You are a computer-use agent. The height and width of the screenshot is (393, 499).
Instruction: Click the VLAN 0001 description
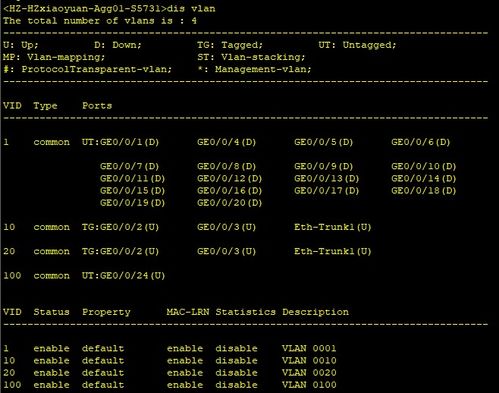pos(309,348)
